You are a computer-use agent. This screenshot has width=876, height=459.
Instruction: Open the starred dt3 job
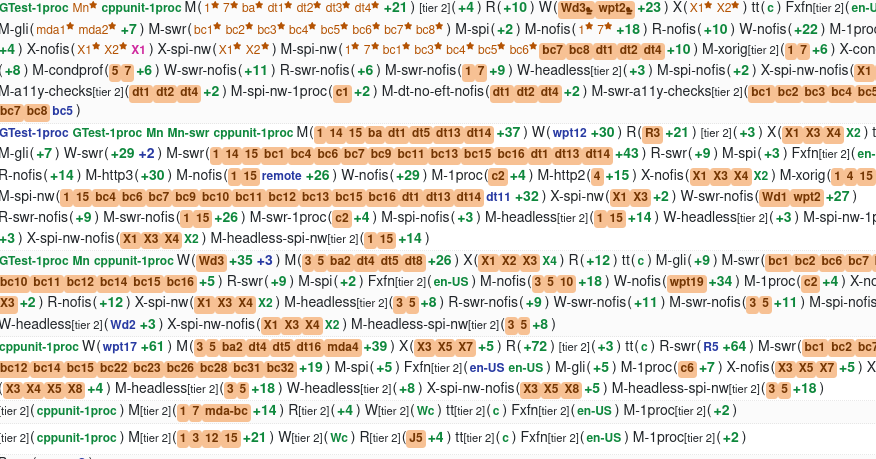coord(338,8)
